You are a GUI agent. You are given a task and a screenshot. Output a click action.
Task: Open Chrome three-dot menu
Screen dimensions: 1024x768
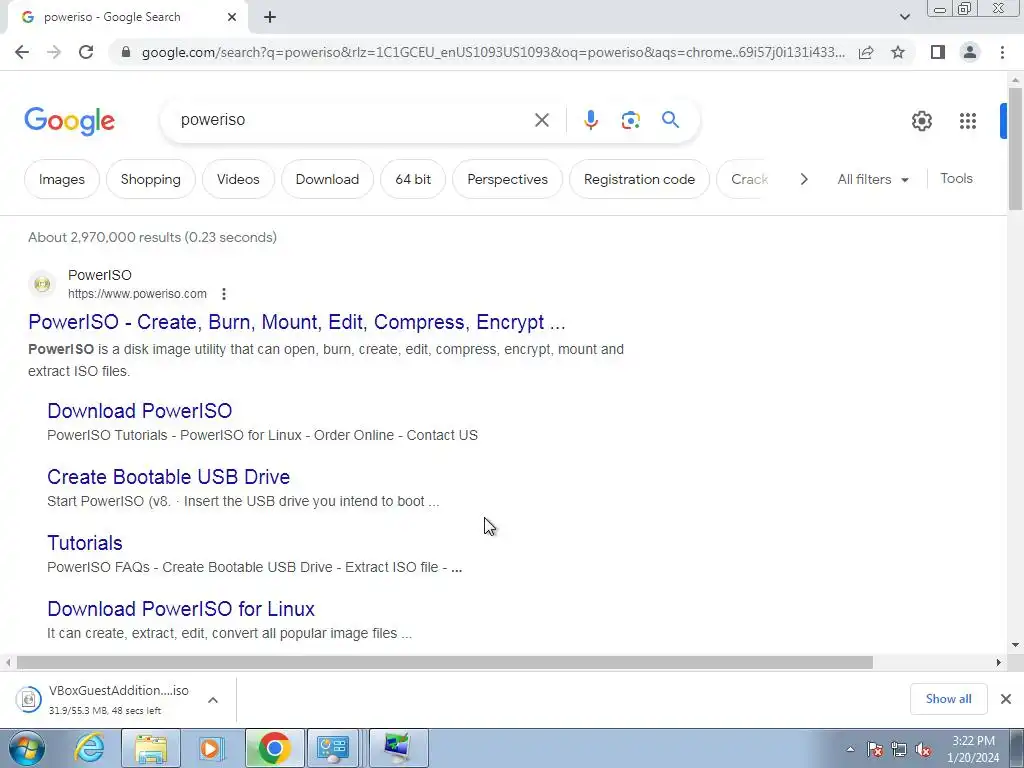[1002, 52]
